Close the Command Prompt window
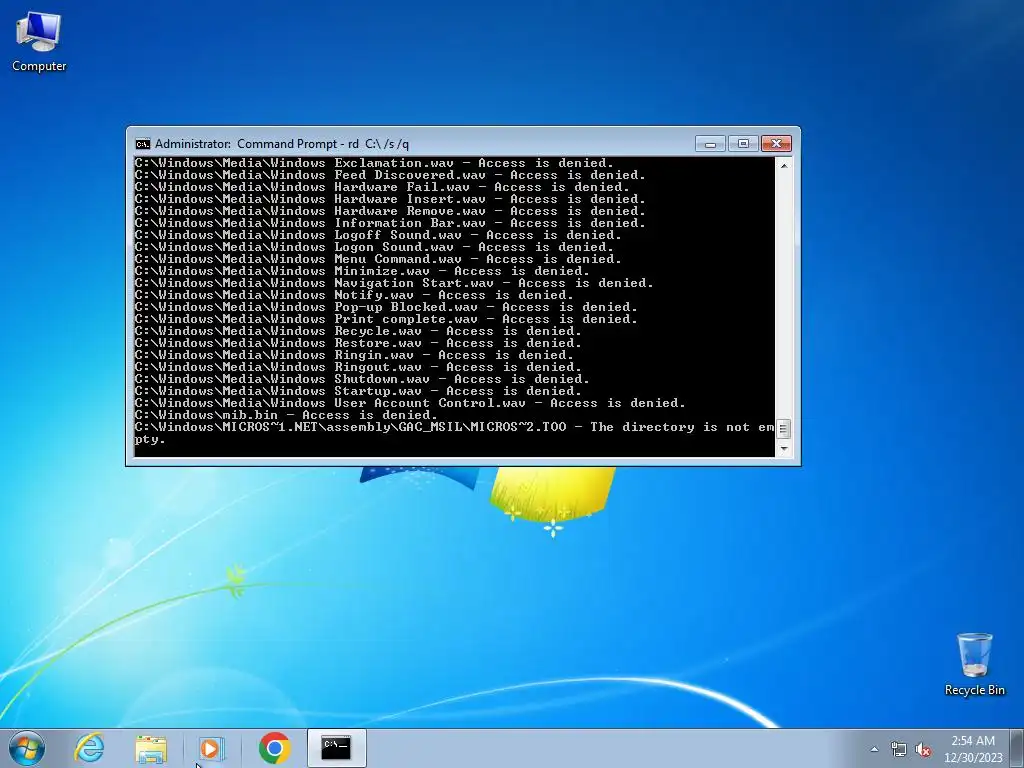This screenshot has height=768, width=1024. [x=776, y=144]
